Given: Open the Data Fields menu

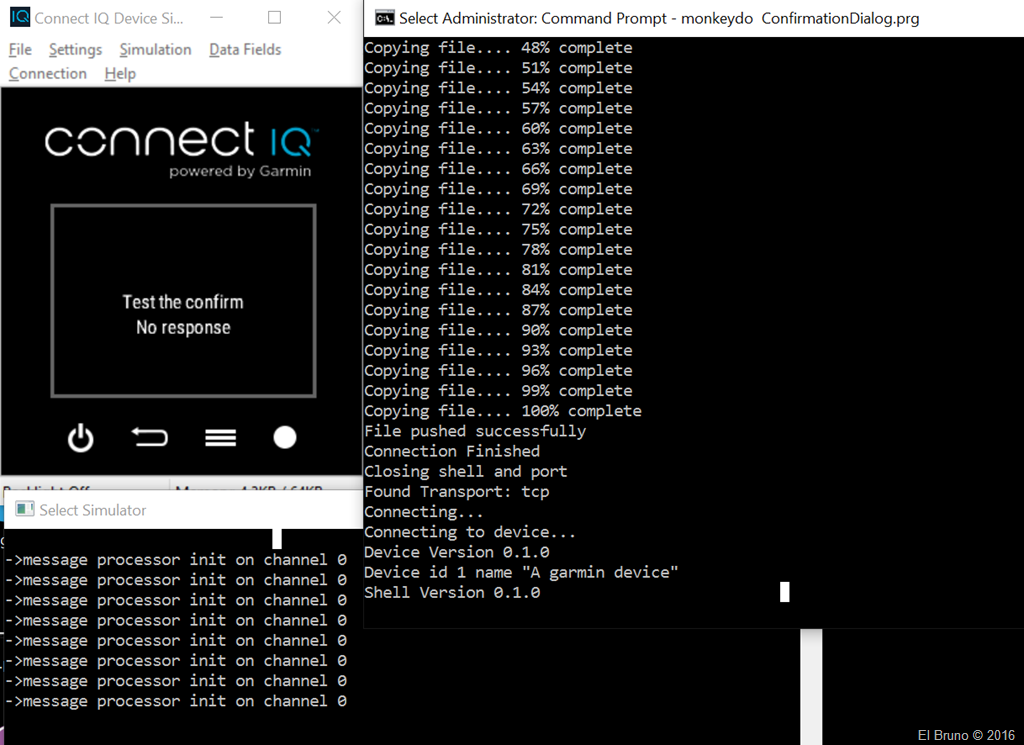Looking at the screenshot, I should coord(245,49).
